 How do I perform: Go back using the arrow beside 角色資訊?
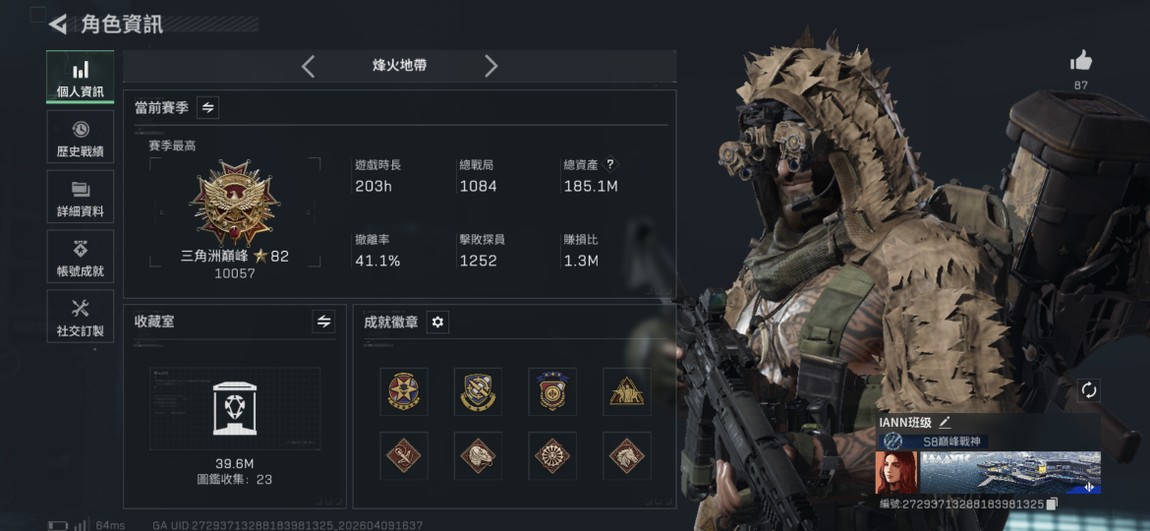(58, 24)
